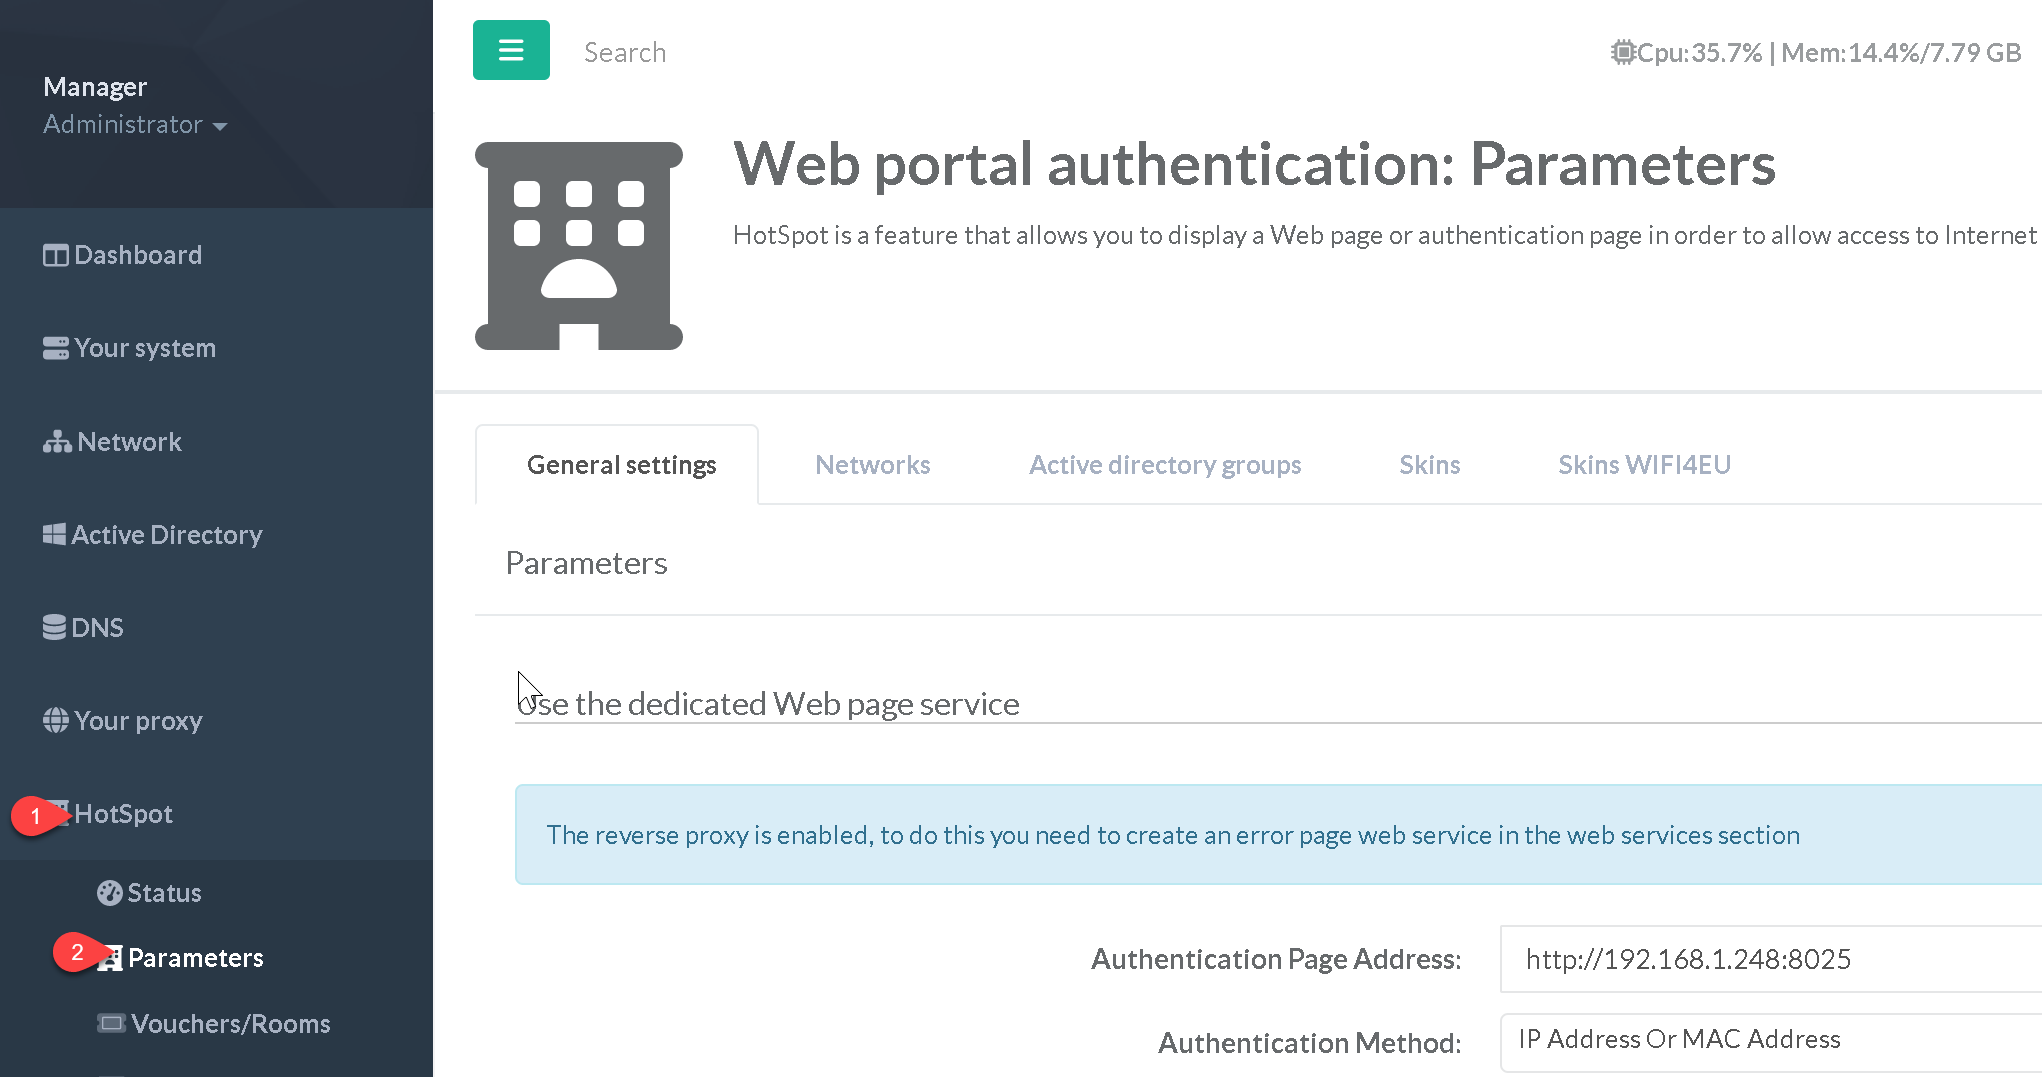Viewport: 2042px width, 1077px height.
Task: Go to Vouchers/Rooms page
Action: click(230, 1024)
